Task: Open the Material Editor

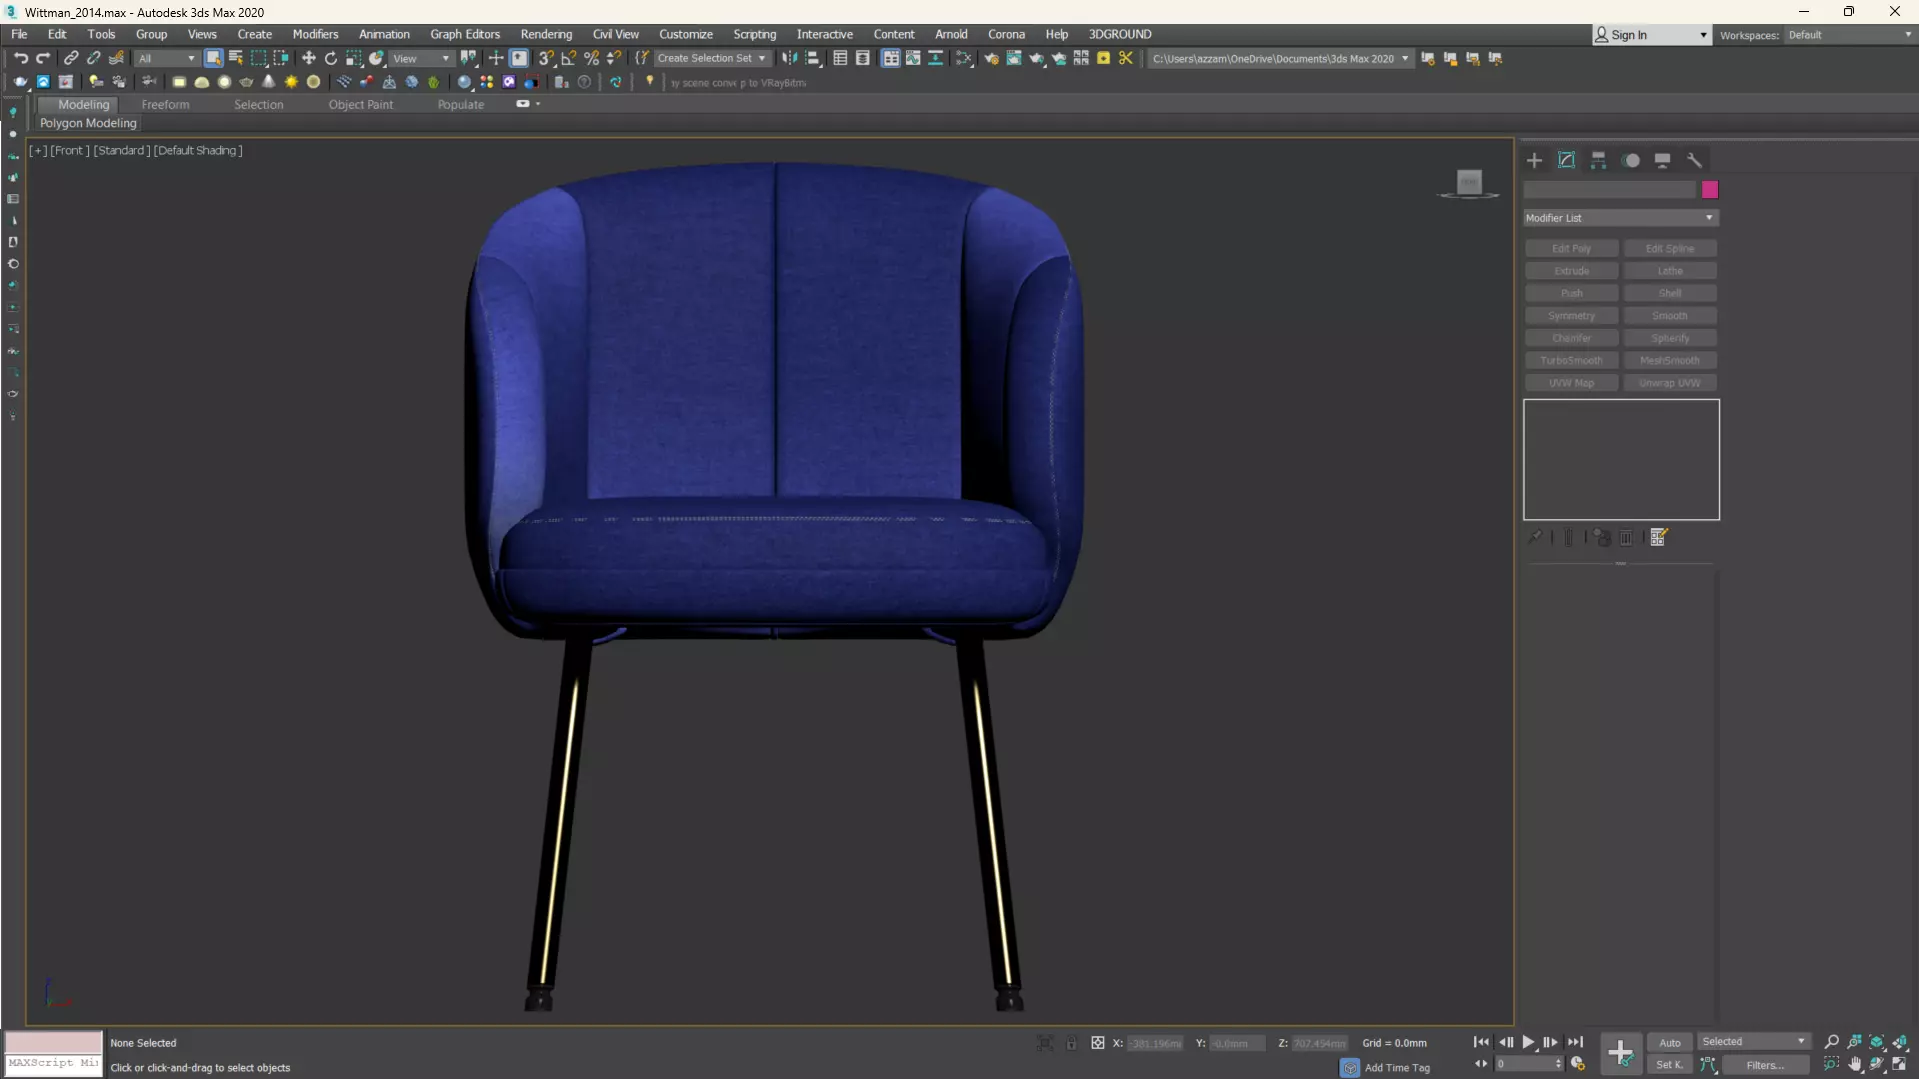Action: coord(964,58)
